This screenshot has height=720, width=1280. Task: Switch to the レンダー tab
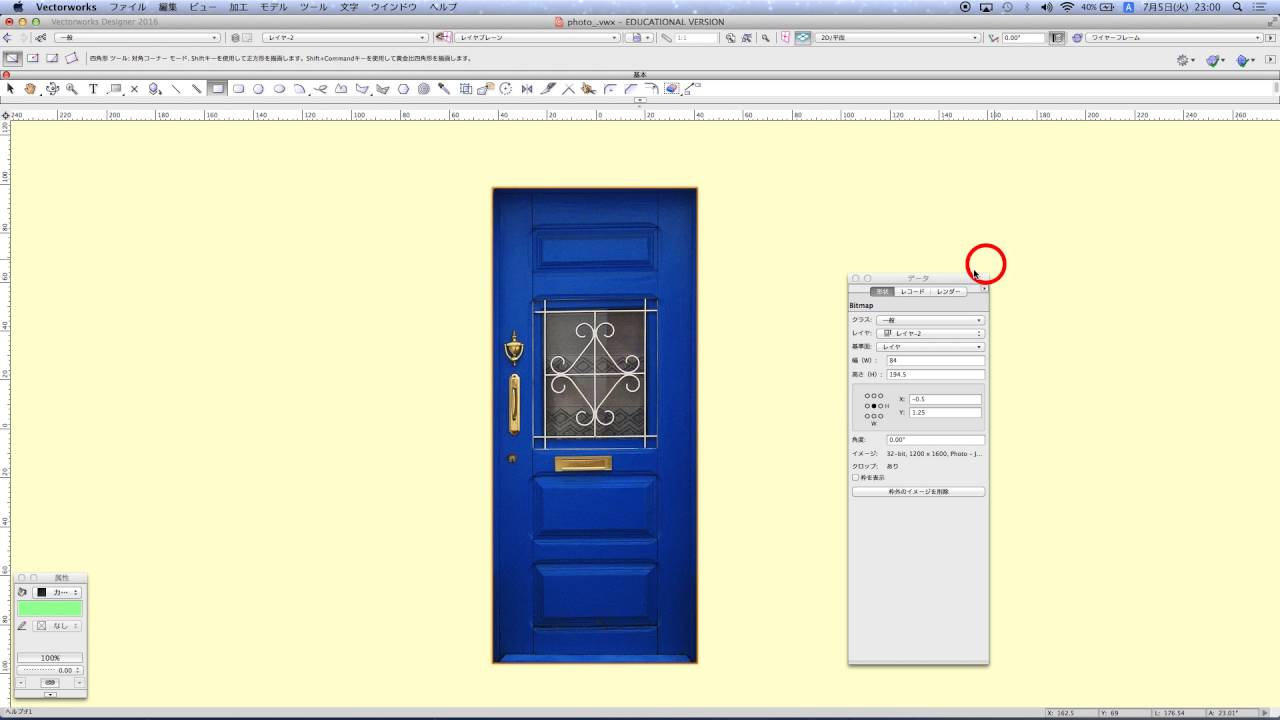pyautogui.click(x=948, y=292)
